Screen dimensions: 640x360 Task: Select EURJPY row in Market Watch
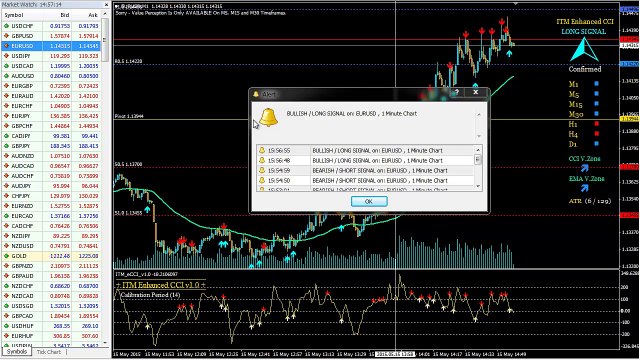point(51,116)
